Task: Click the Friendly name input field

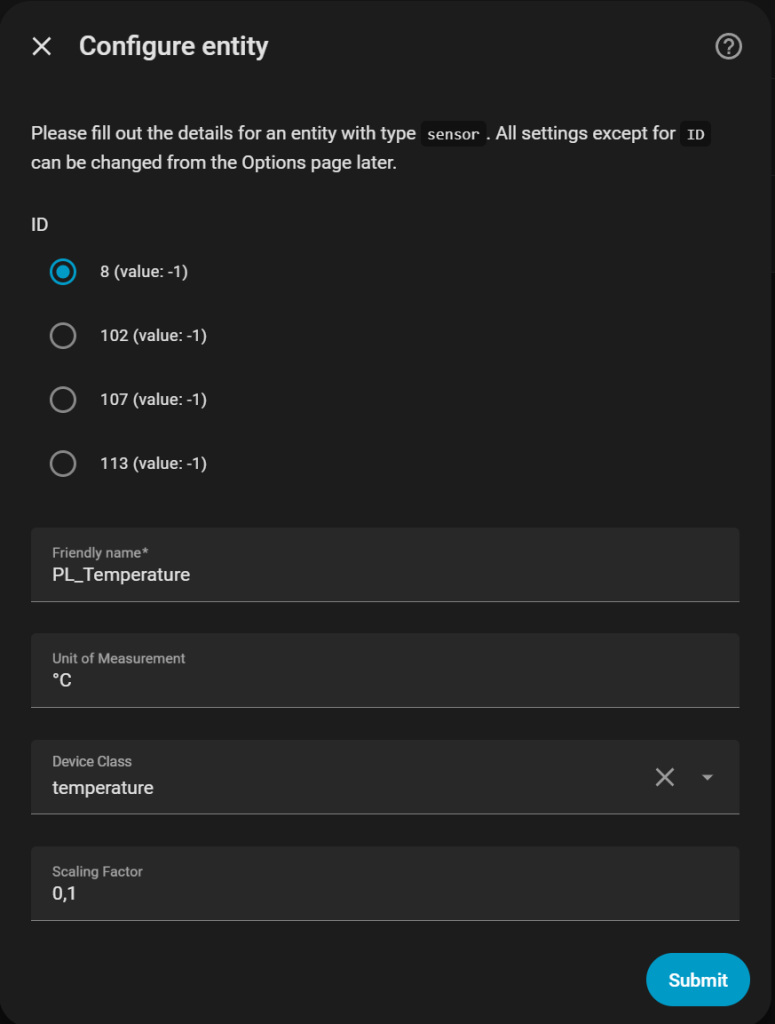Action: (x=385, y=575)
